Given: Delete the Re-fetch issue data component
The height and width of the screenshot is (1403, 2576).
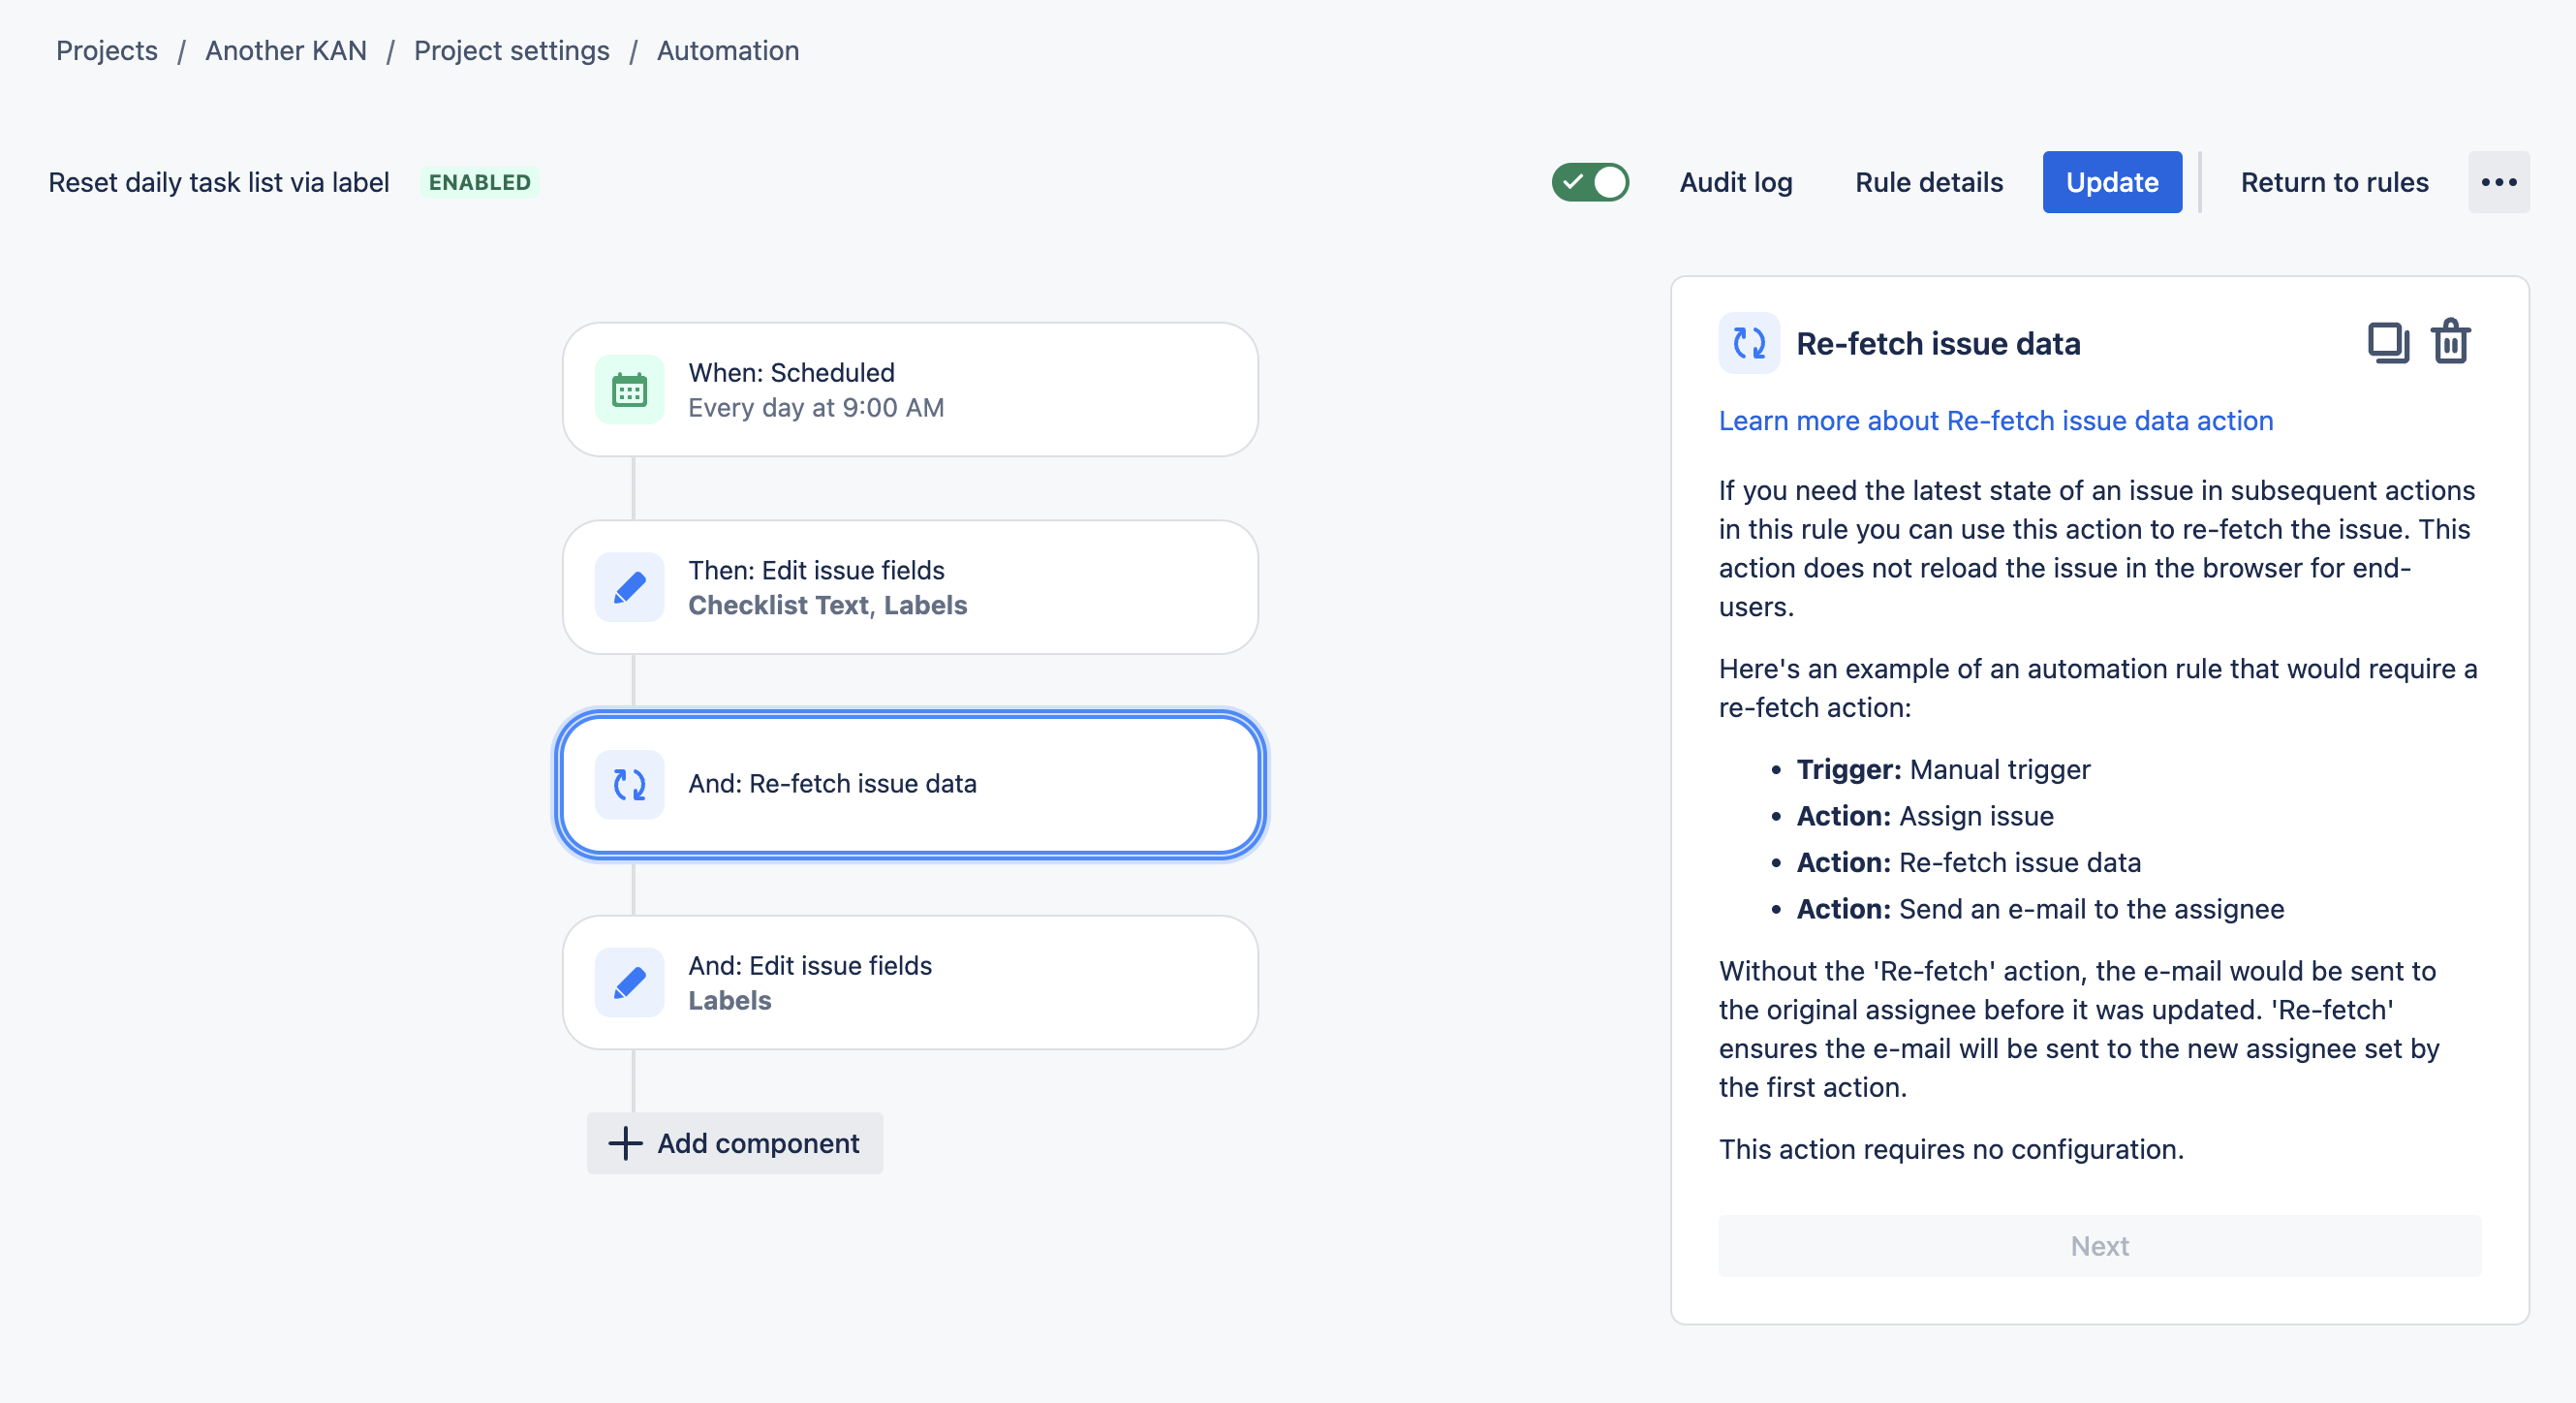Looking at the screenshot, I should [2451, 343].
